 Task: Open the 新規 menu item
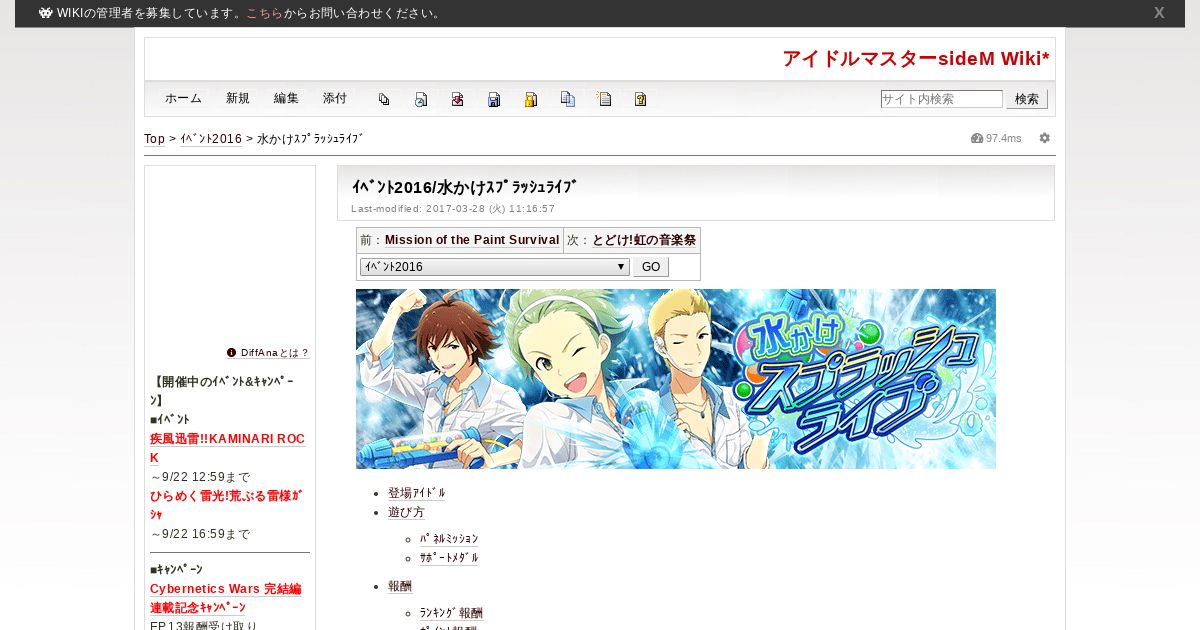point(238,98)
